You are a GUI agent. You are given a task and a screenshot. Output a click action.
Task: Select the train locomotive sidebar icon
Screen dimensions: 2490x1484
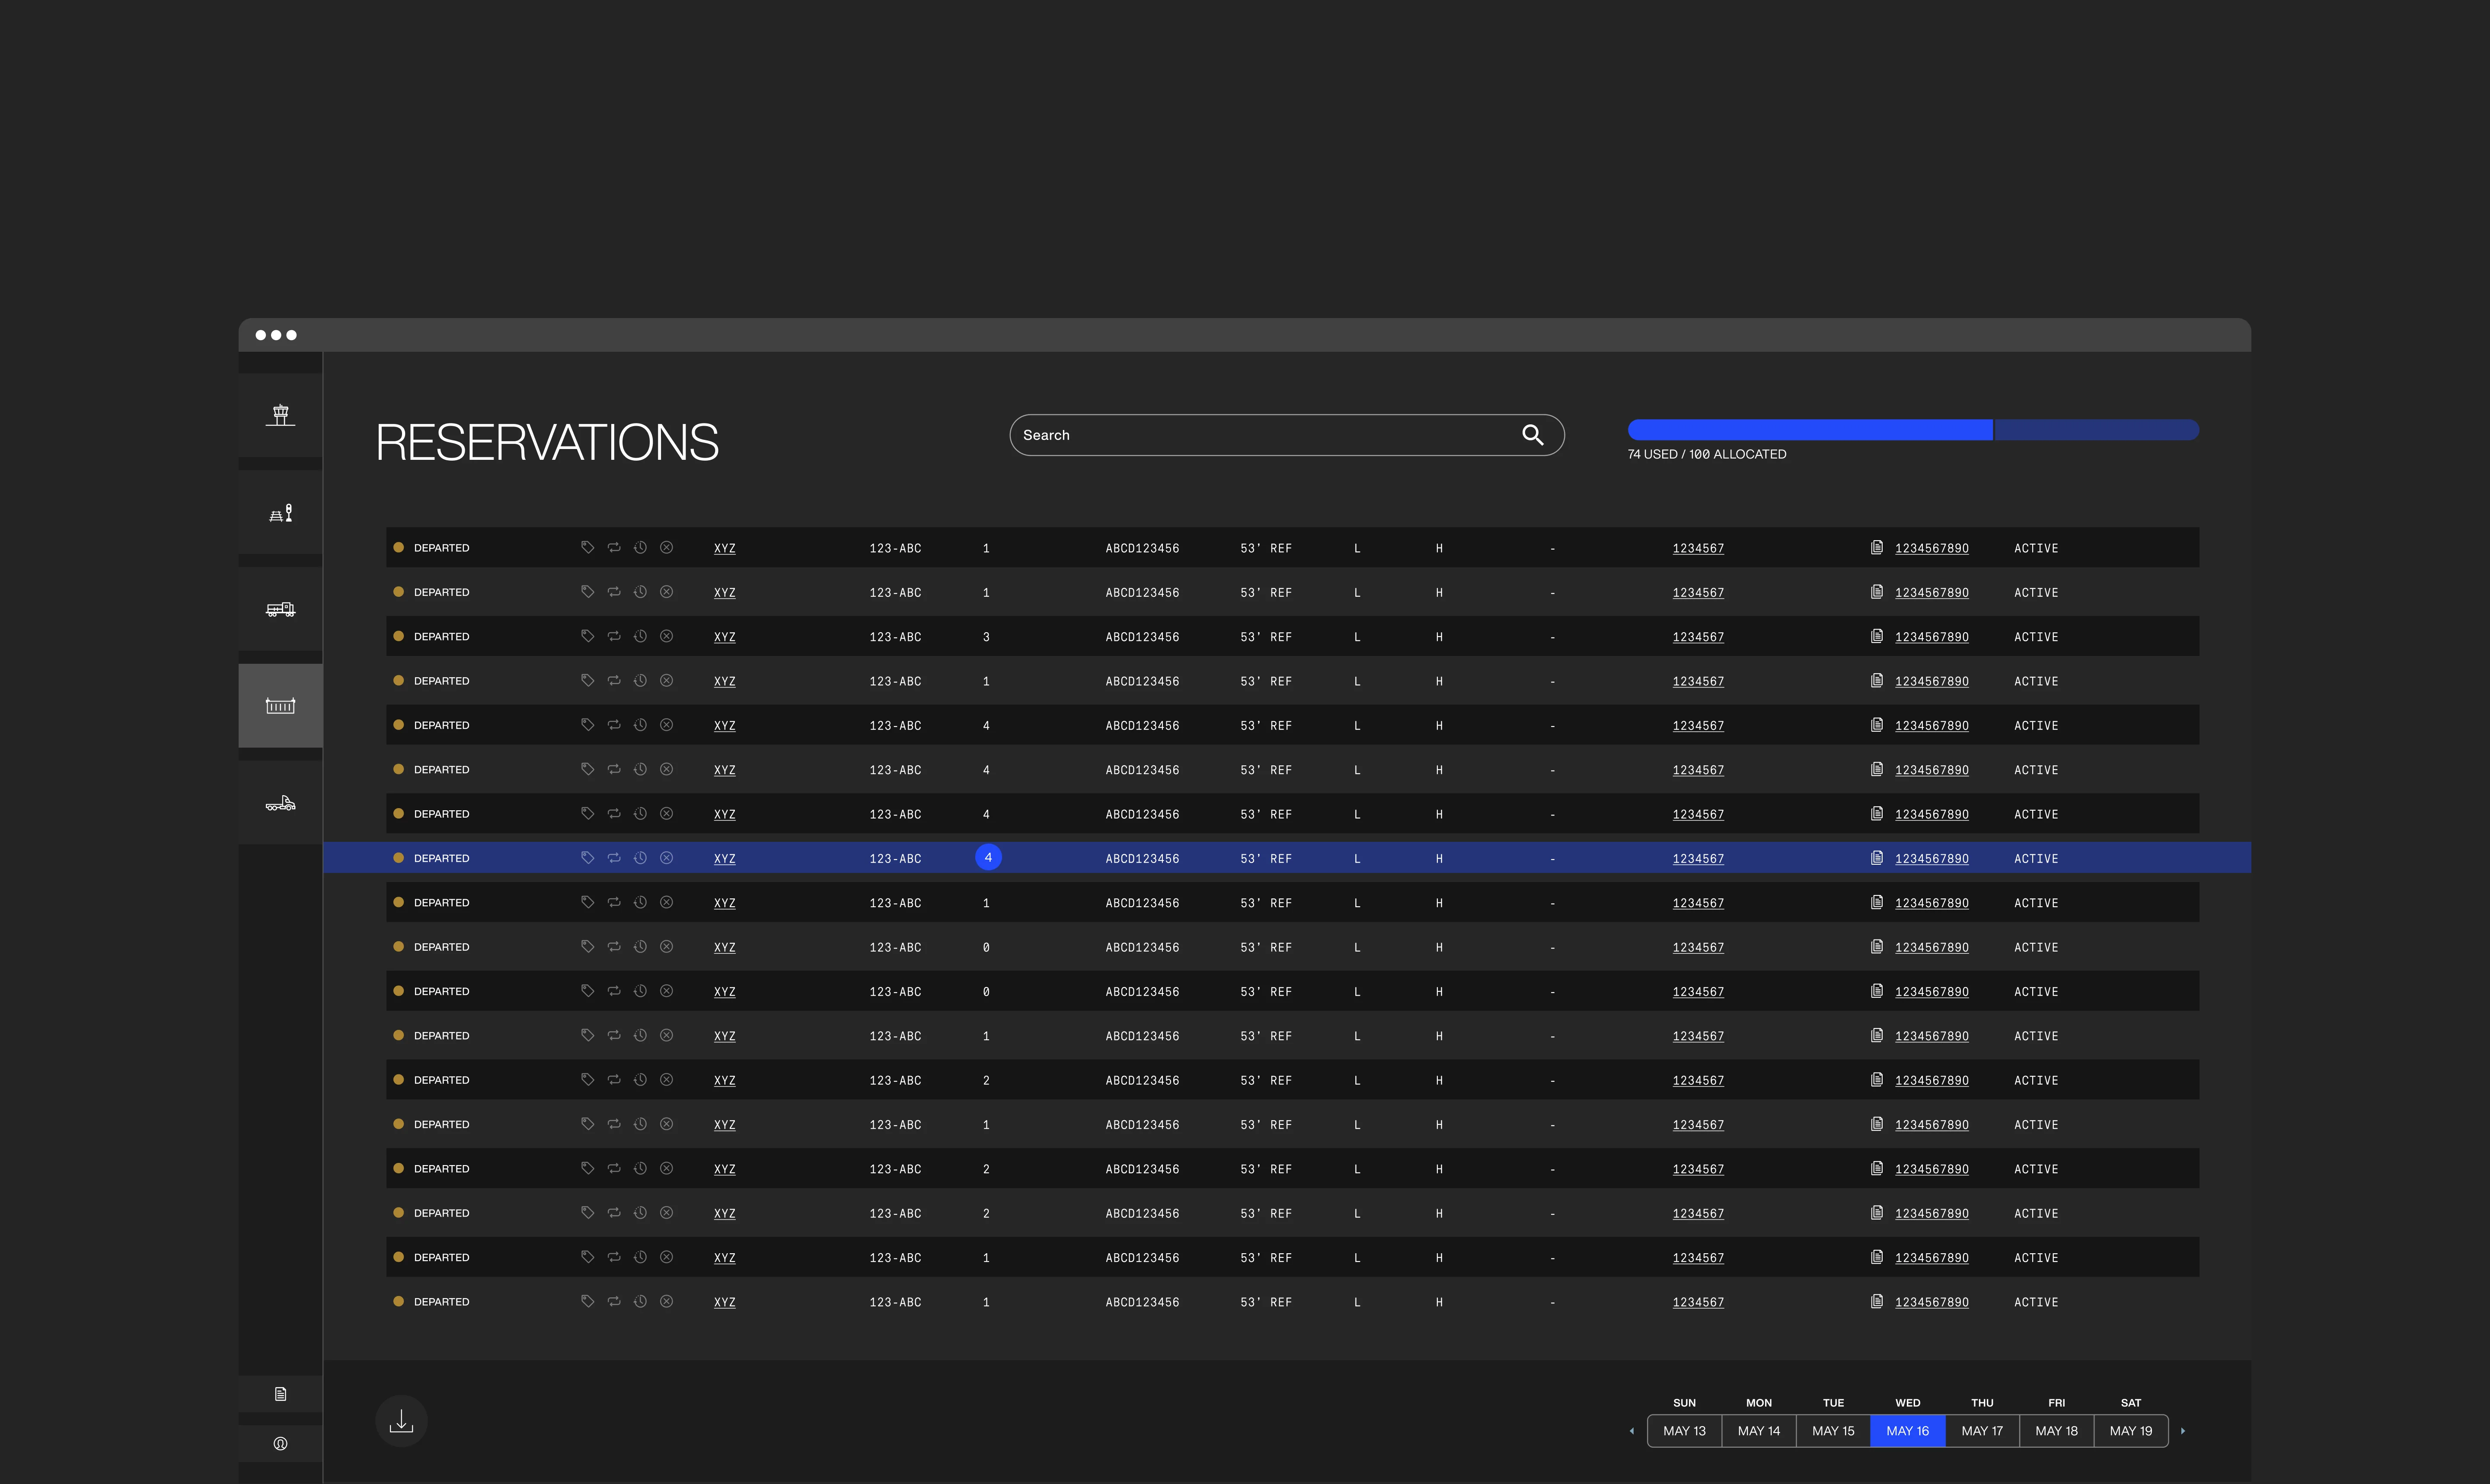click(280, 609)
